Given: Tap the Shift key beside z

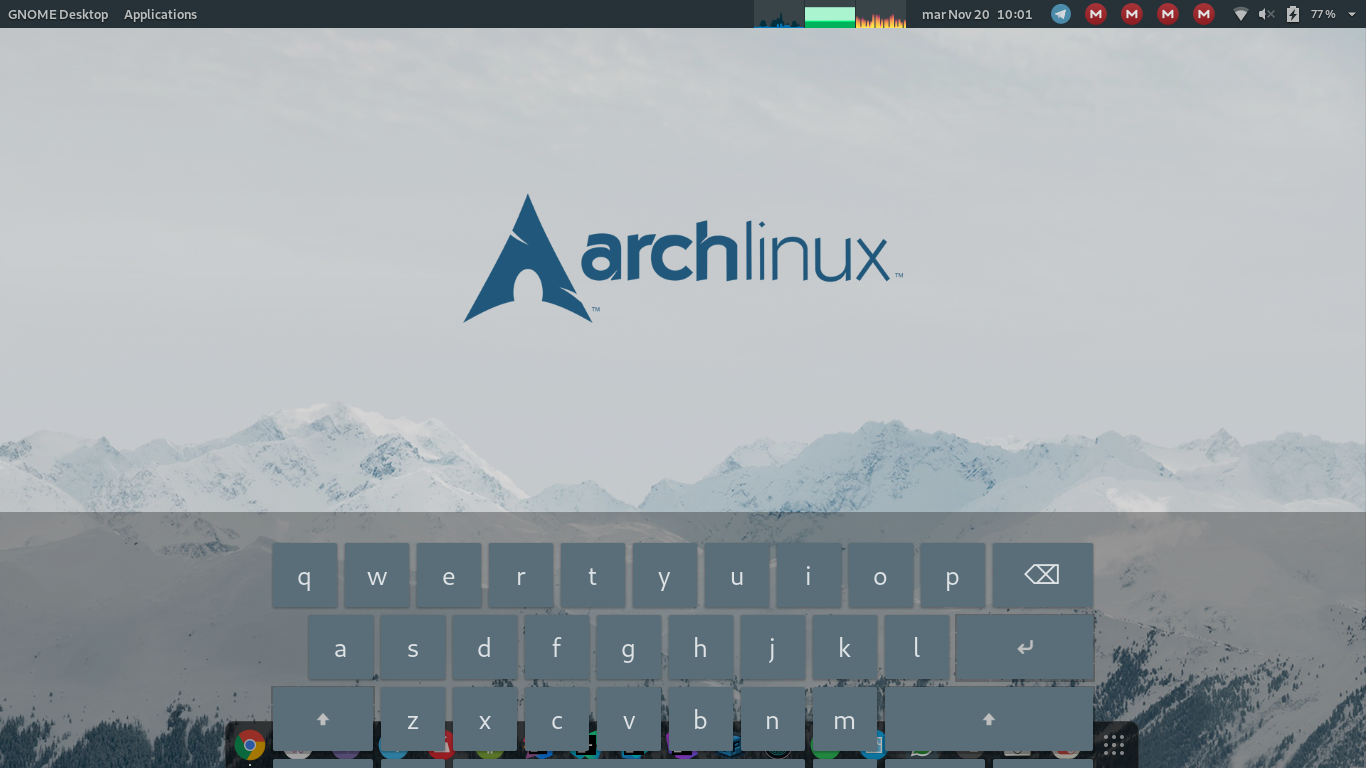Looking at the screenshot, I should click(x=323, y=719).
